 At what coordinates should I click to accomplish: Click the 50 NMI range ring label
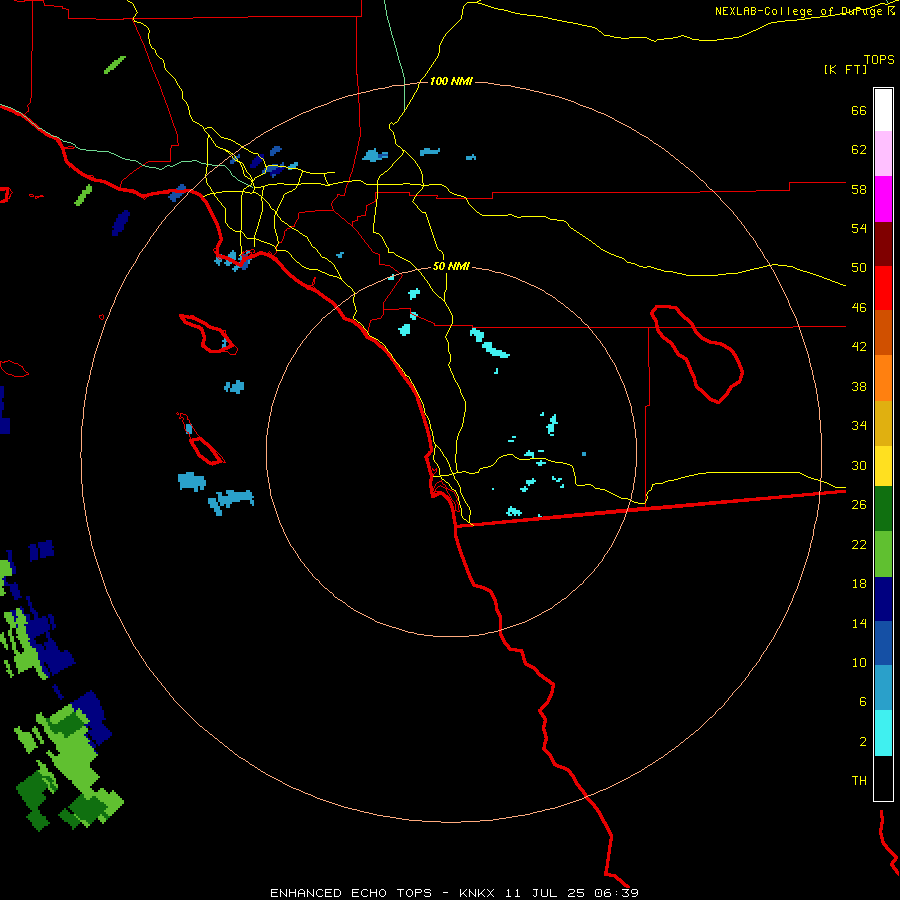[x=451, y=266]
